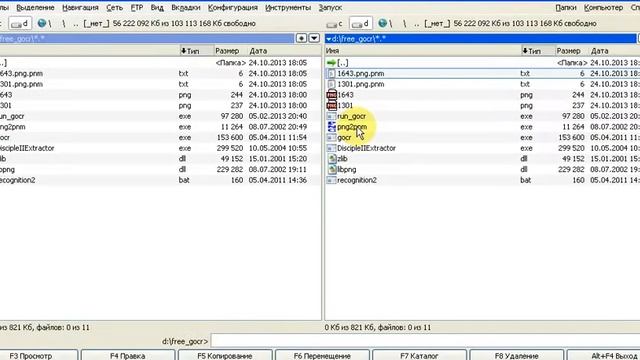
Task: Click the Alt+F4 Выход button
Action: [604, 355]
